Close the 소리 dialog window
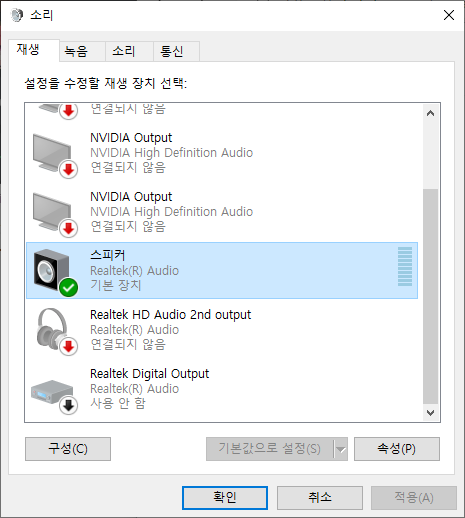The height and width of the screenshot is (518, 465). click(449, 15)
